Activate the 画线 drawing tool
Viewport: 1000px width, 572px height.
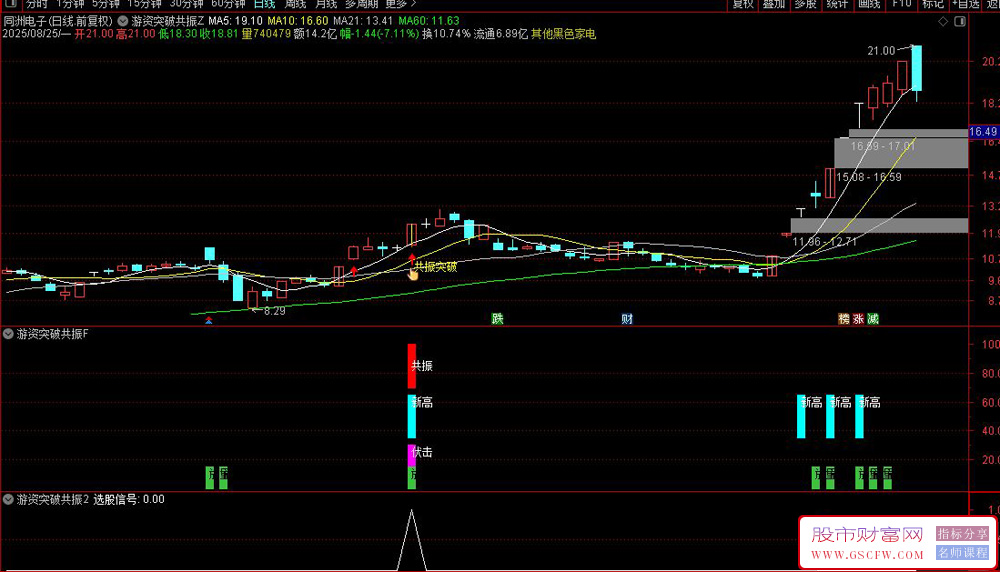click(869, 4)
